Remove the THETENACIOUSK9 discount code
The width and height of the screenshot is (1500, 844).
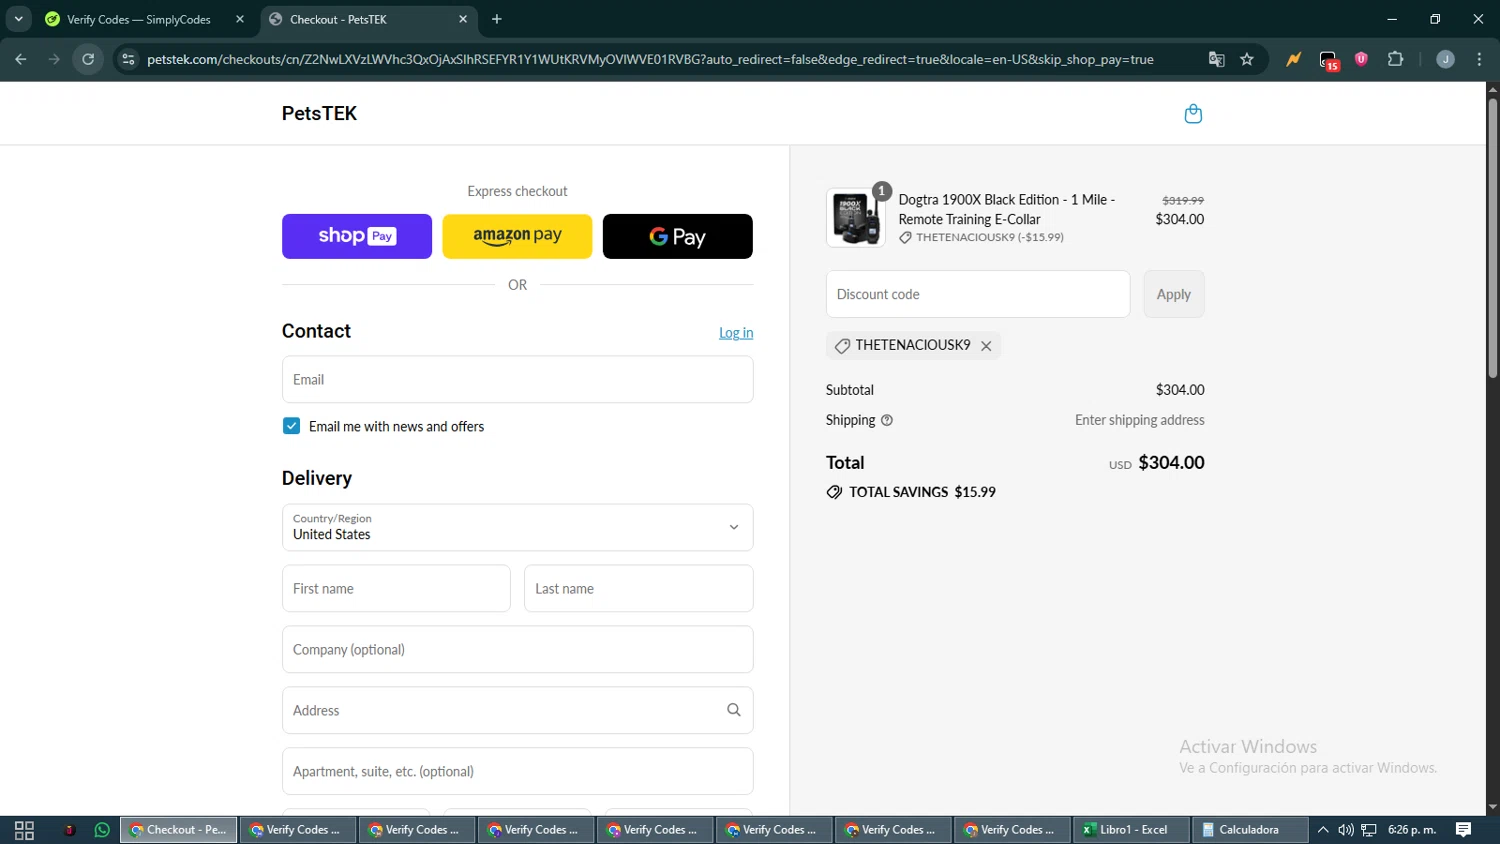coord(986,346)
